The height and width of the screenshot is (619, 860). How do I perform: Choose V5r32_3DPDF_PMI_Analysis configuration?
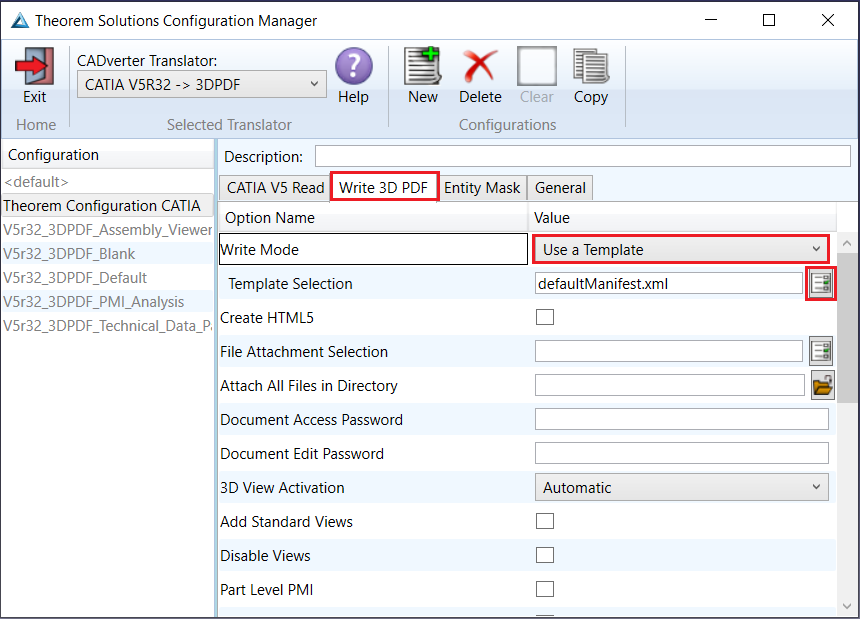[x=108, y=302]
